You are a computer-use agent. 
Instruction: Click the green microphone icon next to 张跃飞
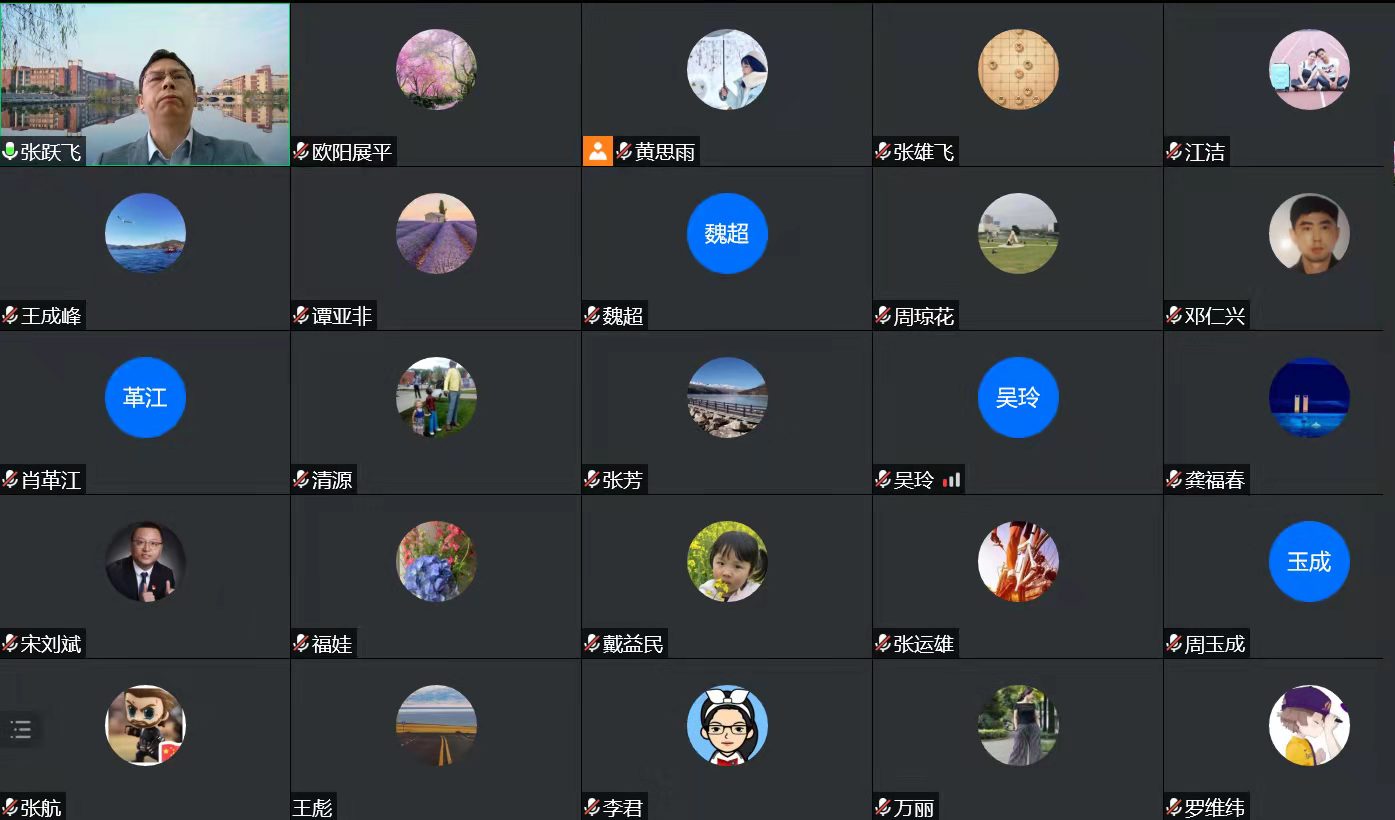(10, 152)
